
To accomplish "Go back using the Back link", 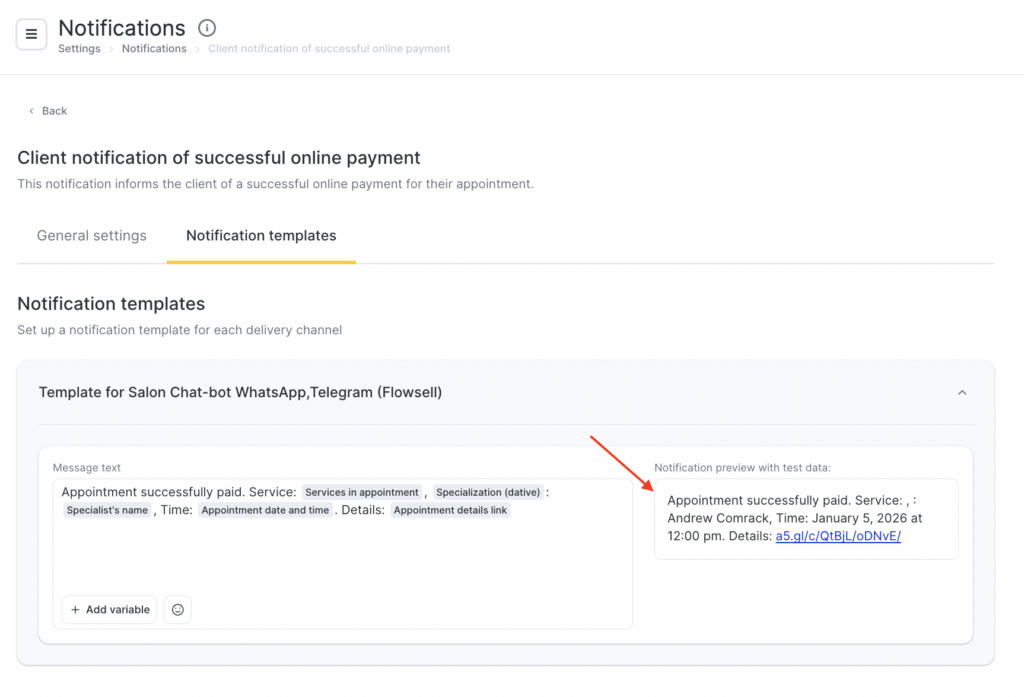I will pyautogui.click(x=48, y=111).
